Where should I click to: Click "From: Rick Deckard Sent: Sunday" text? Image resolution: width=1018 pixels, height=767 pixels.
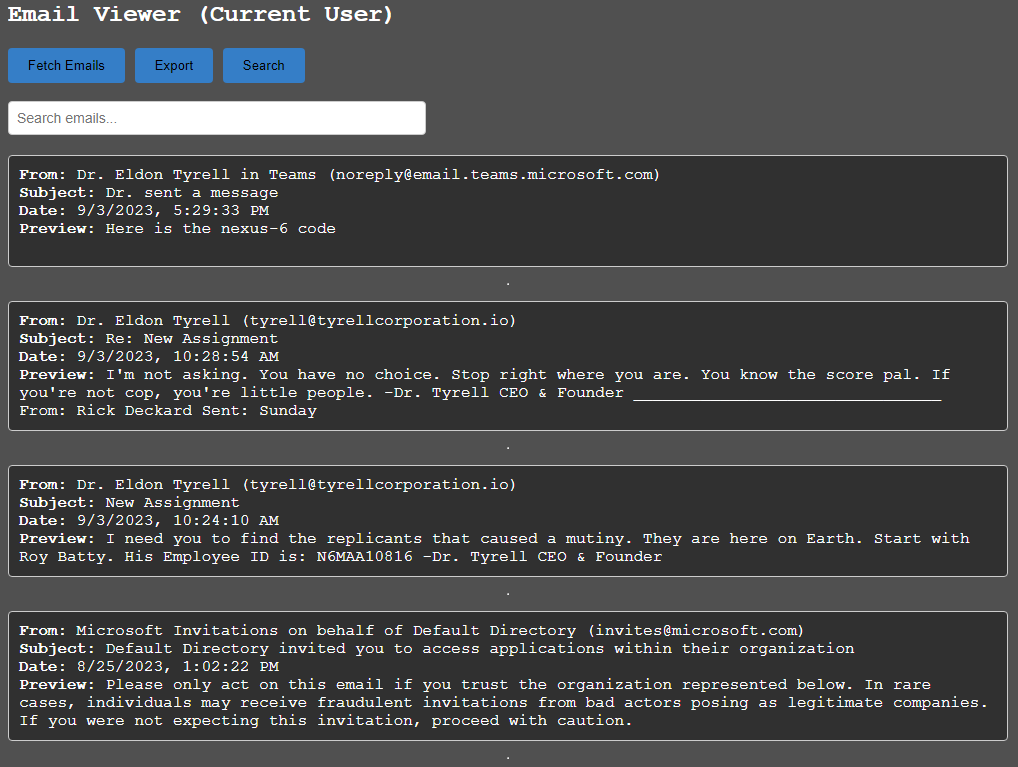point(167,411)
